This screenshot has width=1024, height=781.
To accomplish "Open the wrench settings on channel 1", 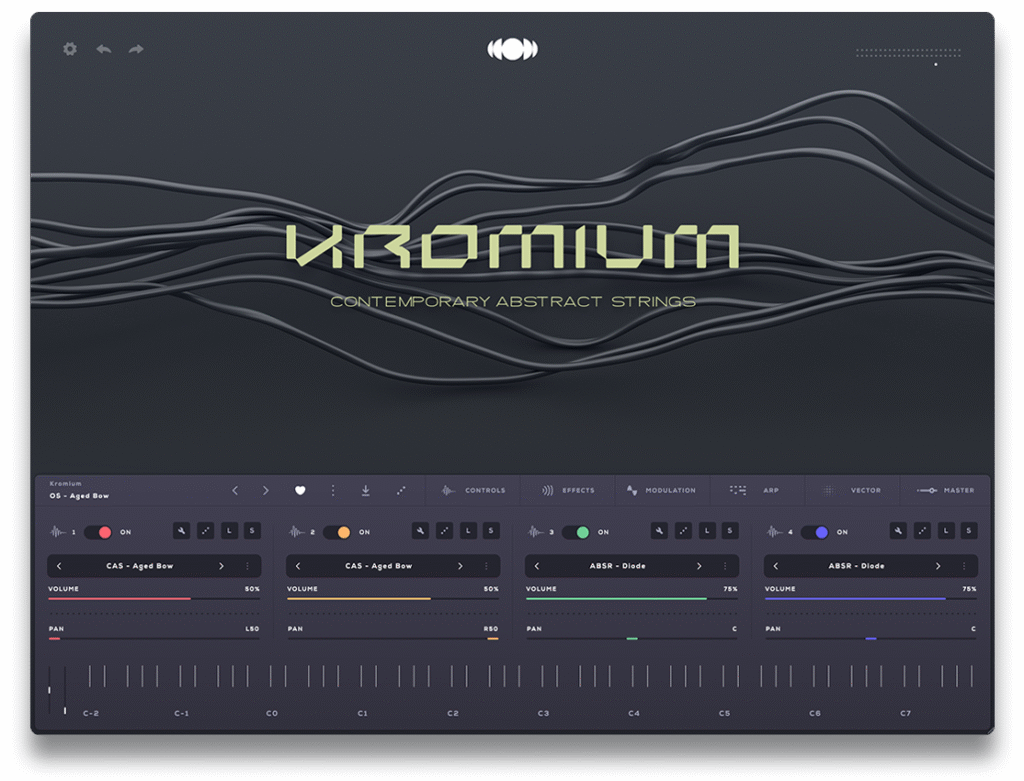I will point(181,531).
